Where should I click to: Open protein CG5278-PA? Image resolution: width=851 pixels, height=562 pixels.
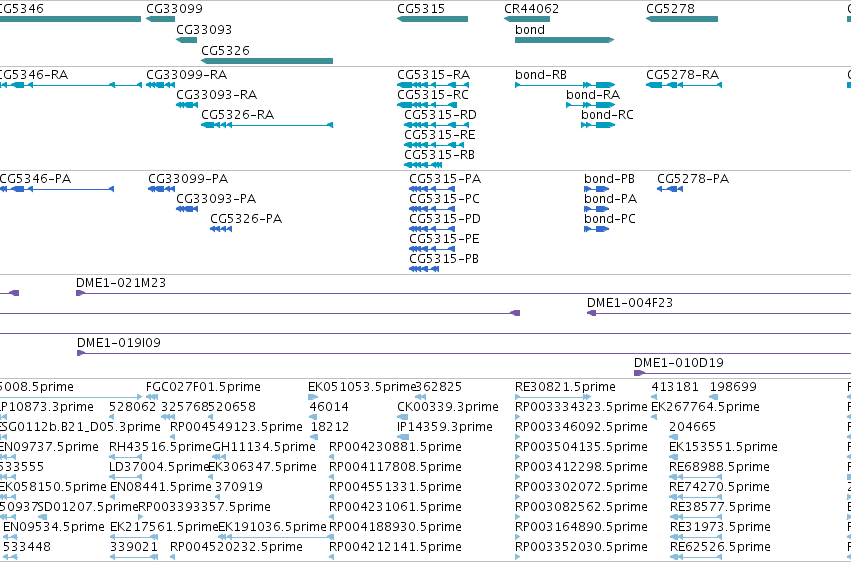(693, 178)
